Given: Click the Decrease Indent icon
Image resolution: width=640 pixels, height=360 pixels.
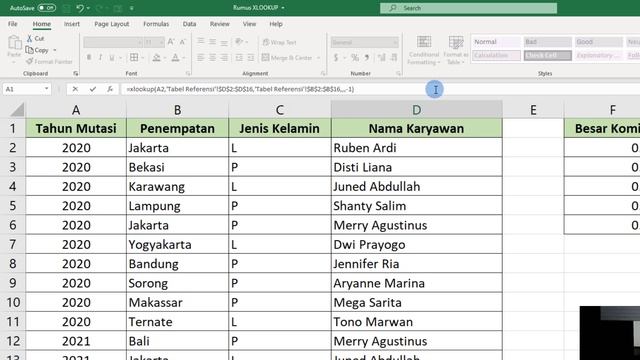Looking at the screenshot, I should 239,58.
